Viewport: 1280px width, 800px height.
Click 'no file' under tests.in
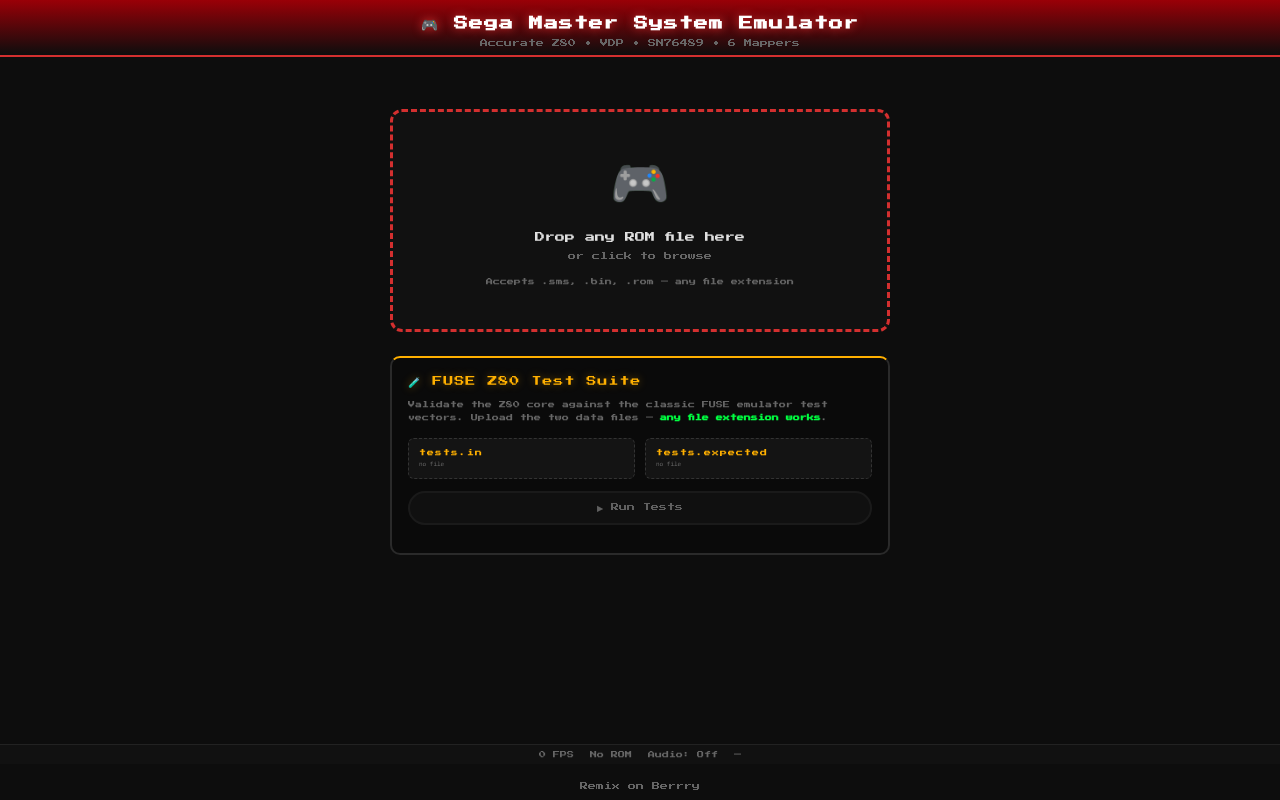coord(432,465)
